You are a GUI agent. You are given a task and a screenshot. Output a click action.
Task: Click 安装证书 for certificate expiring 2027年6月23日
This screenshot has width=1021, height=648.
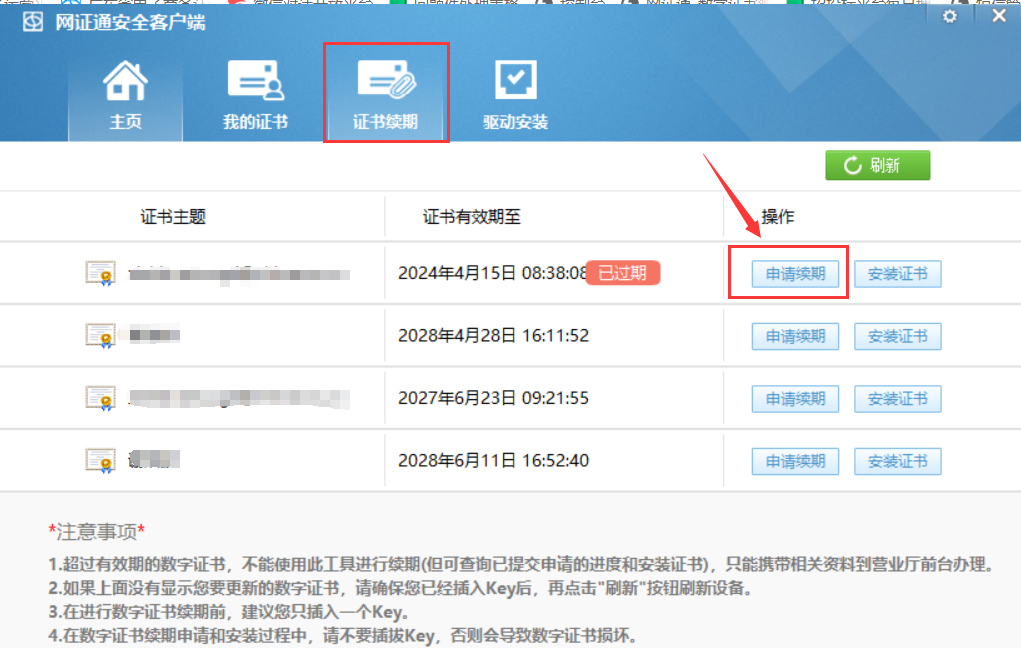coord(897,399)
